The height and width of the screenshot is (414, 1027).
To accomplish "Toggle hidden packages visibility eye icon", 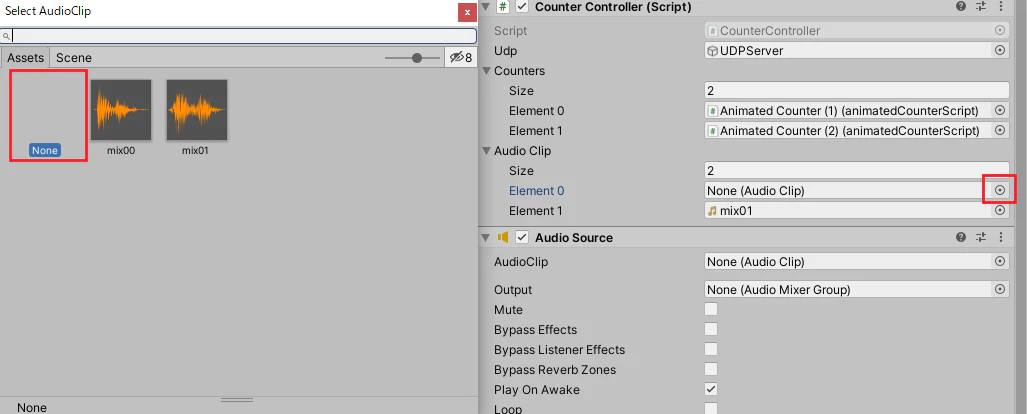I will coord(460,58).
